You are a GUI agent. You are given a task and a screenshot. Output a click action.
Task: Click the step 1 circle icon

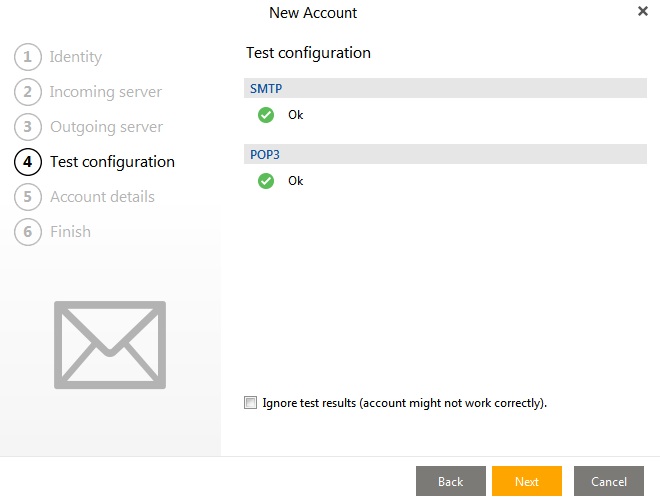(x=28, y=57)
